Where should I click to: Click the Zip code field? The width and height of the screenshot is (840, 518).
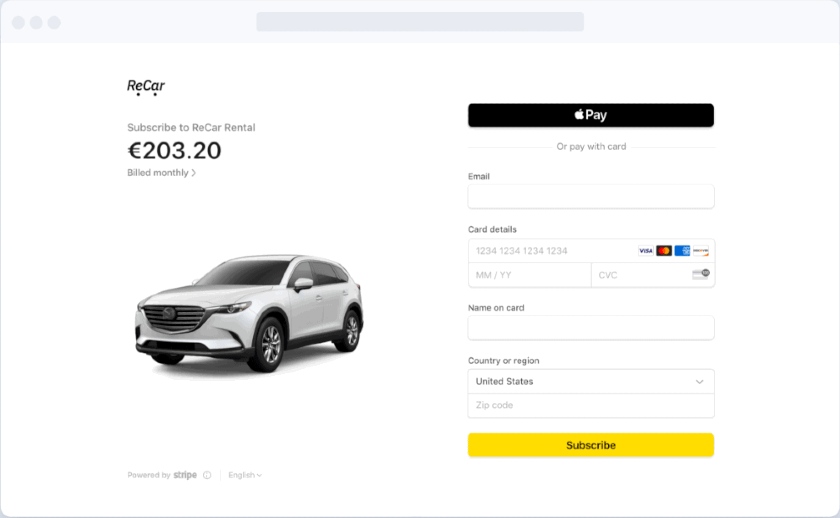(x=591, y=406)
